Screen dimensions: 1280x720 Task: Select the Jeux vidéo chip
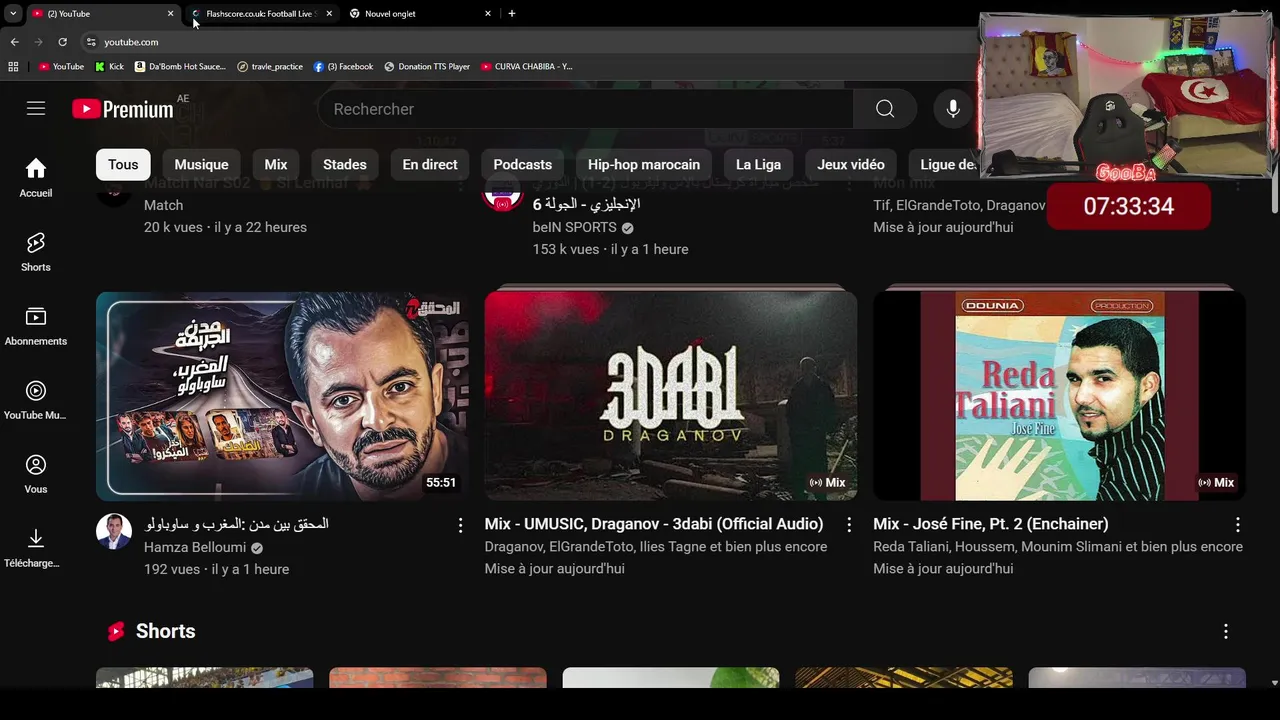click(851, 165)
